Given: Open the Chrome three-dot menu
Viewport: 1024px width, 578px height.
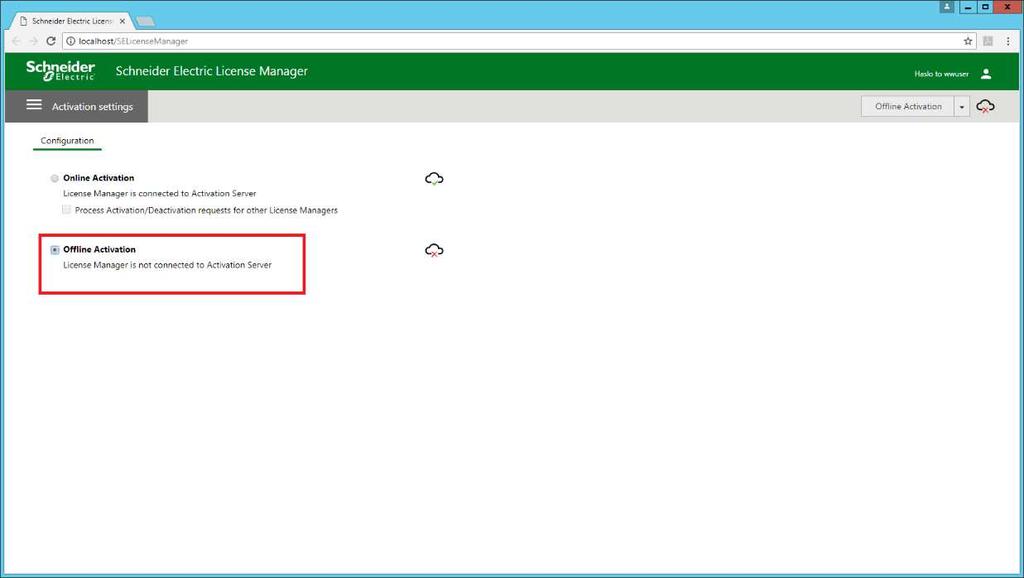Looking at the screenshot, I should coord(1008,40).
